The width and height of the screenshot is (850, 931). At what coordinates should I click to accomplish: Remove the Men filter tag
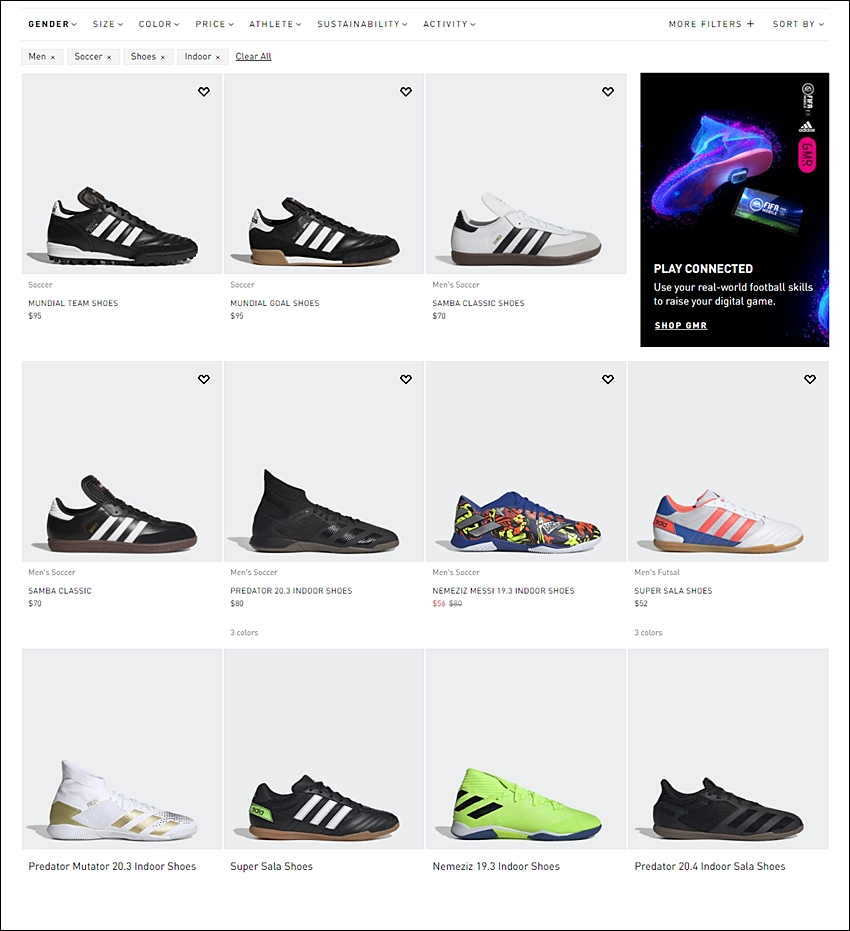coord(53,57)
